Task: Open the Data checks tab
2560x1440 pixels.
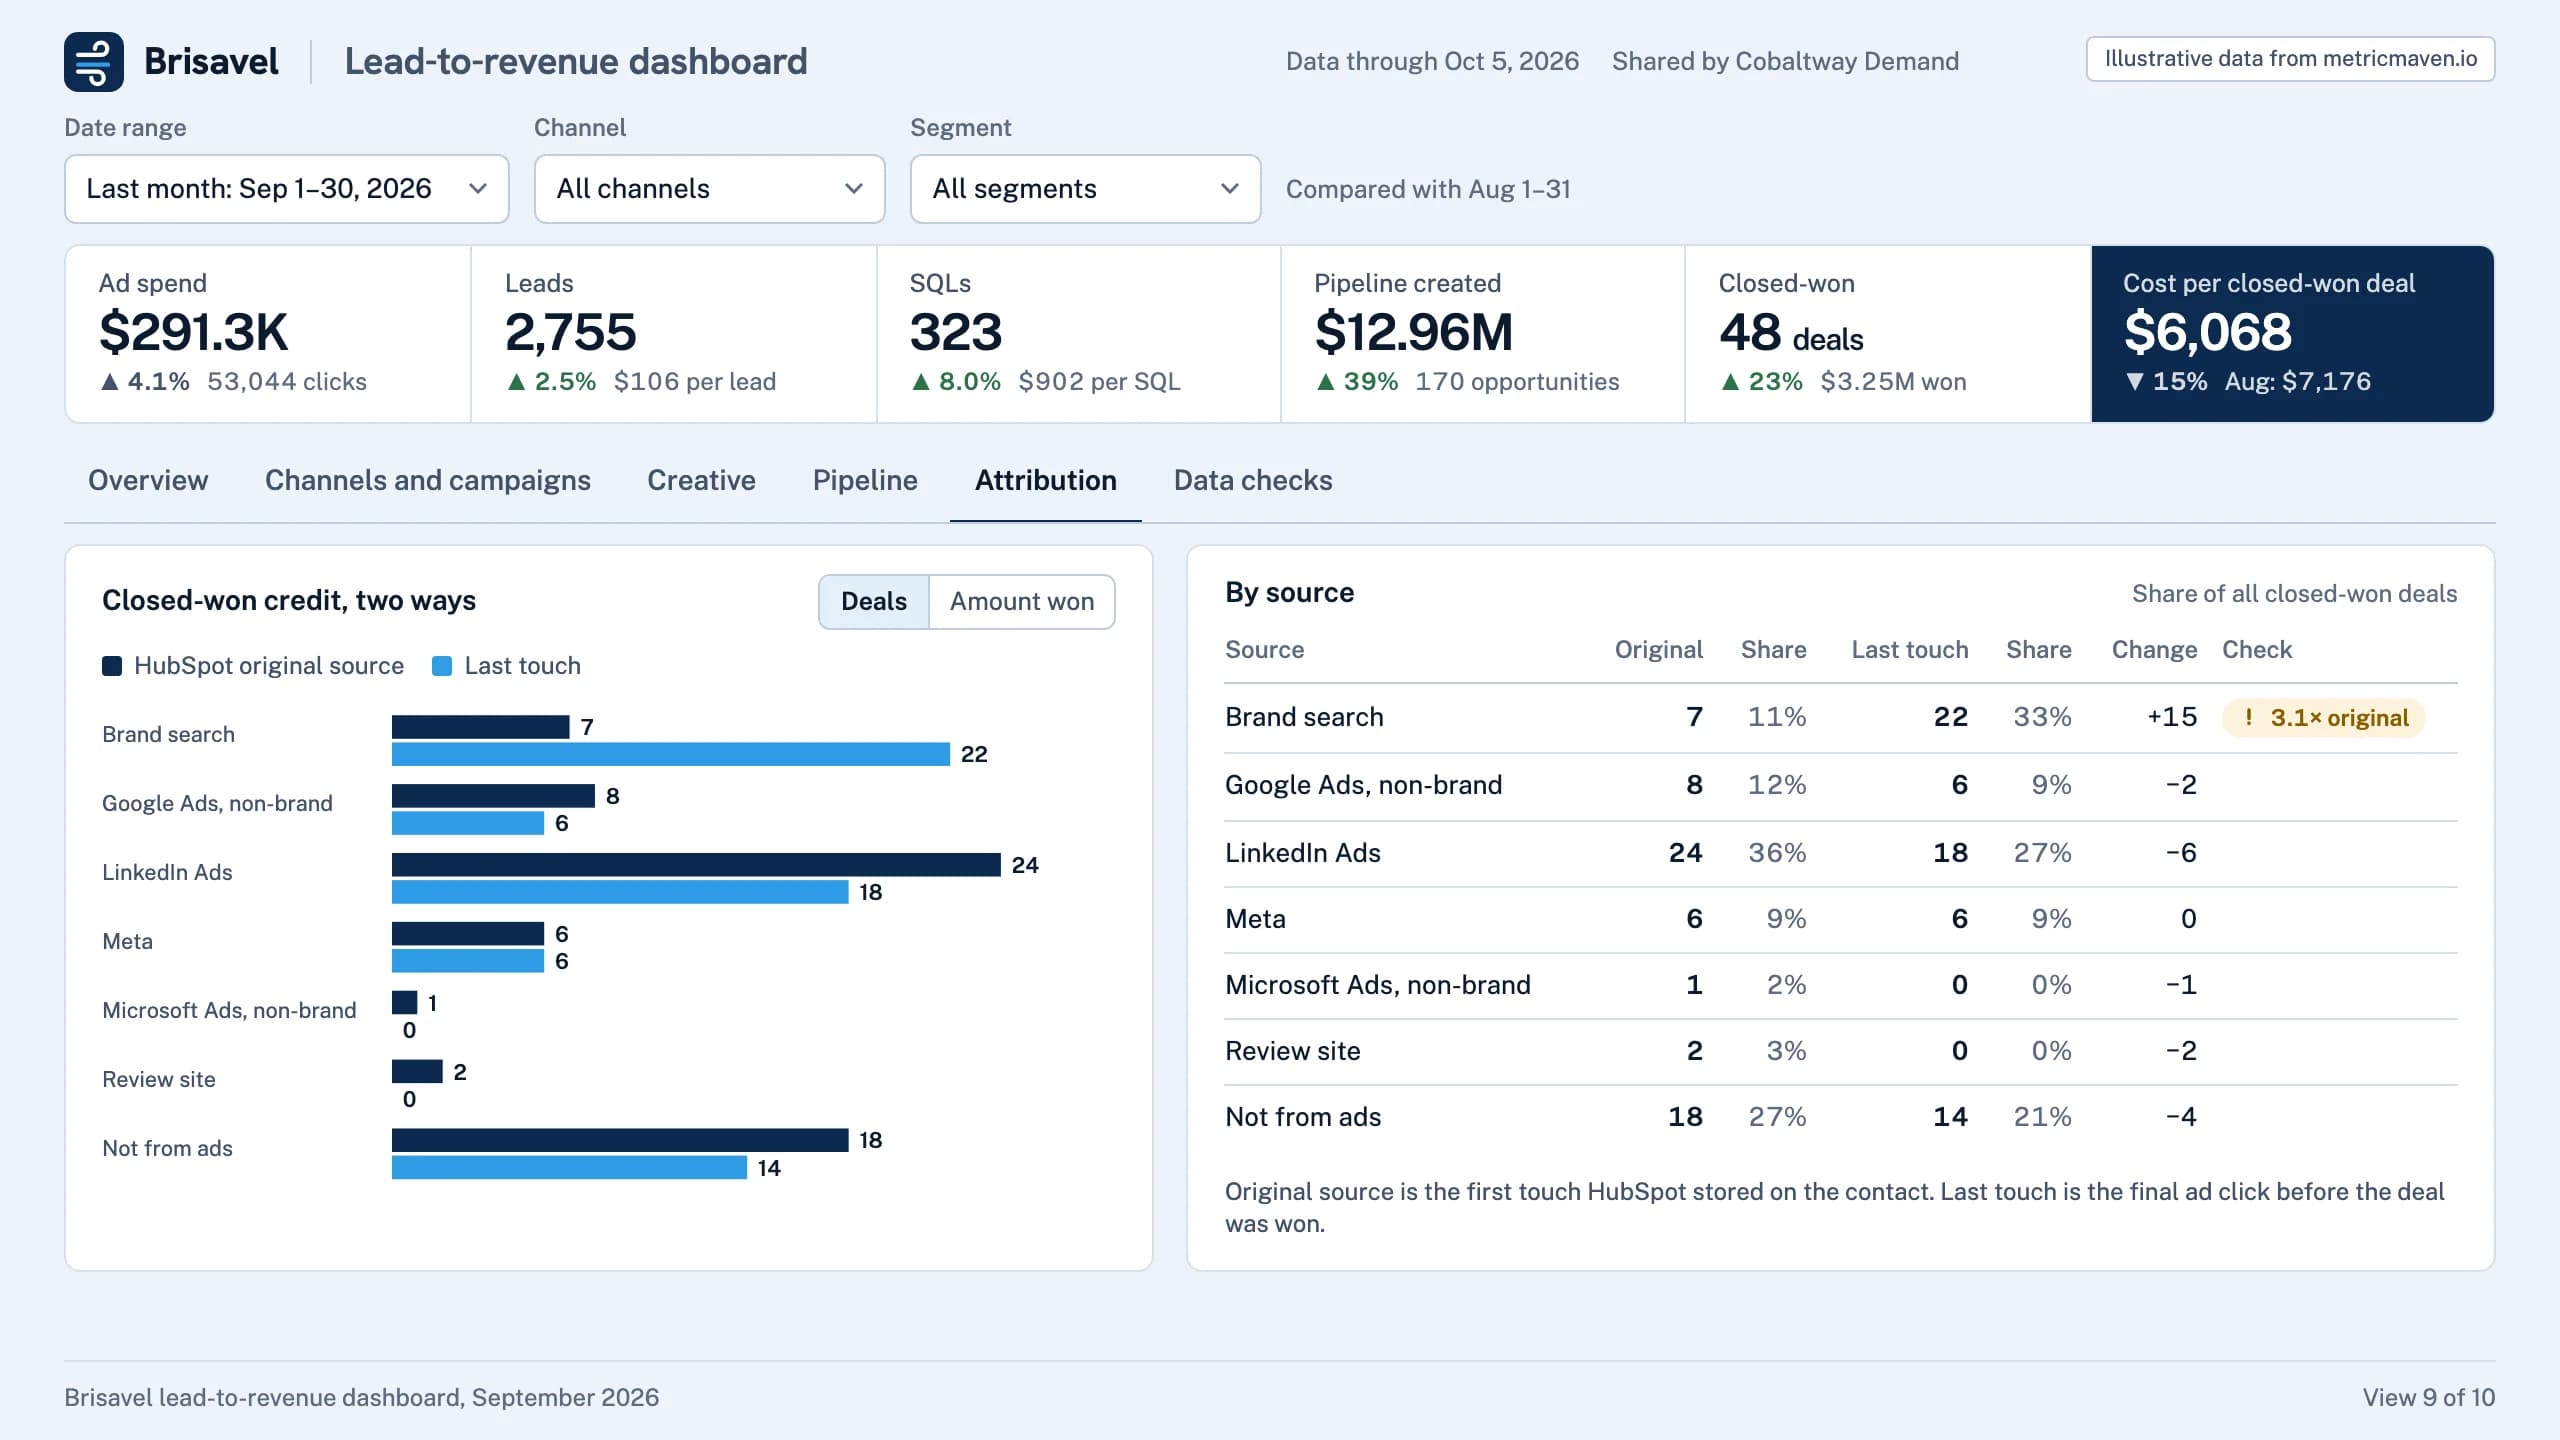Action: 1253,481
